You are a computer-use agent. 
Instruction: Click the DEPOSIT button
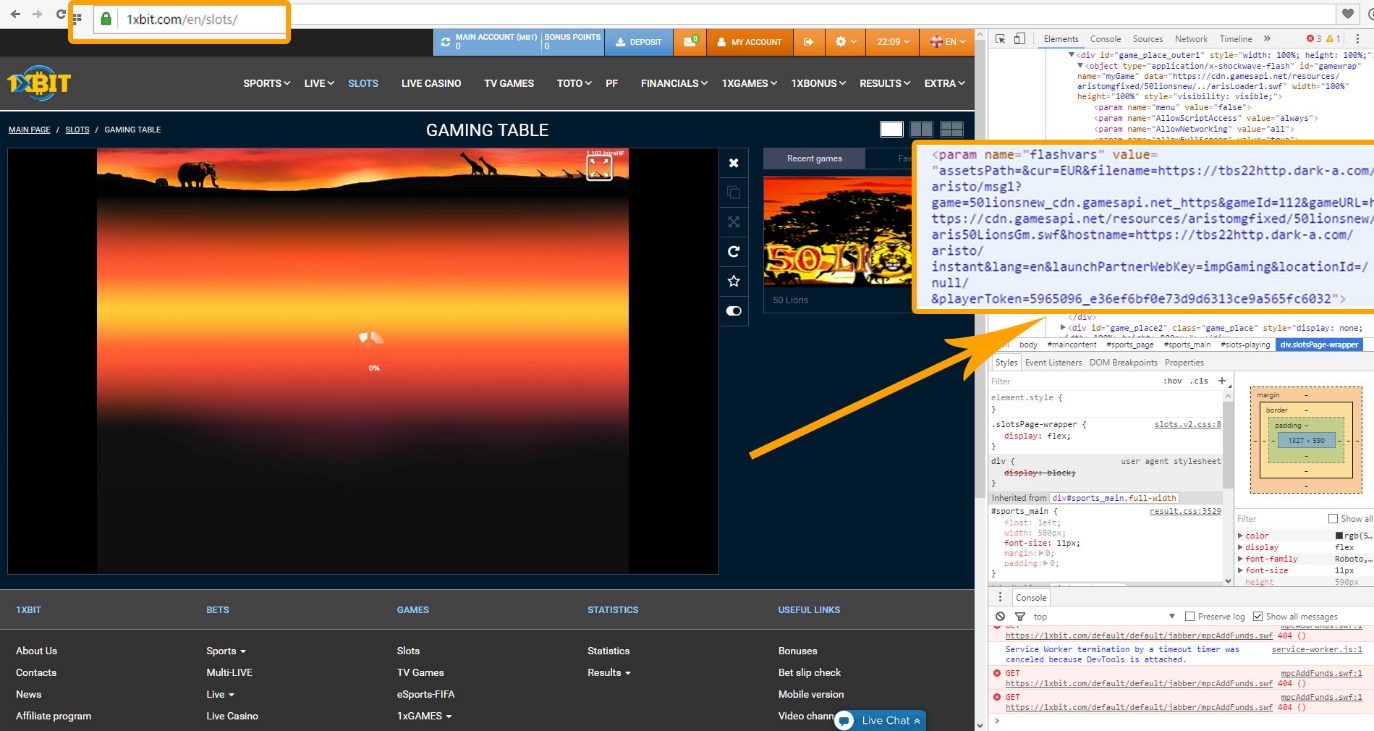pos(638,42)
